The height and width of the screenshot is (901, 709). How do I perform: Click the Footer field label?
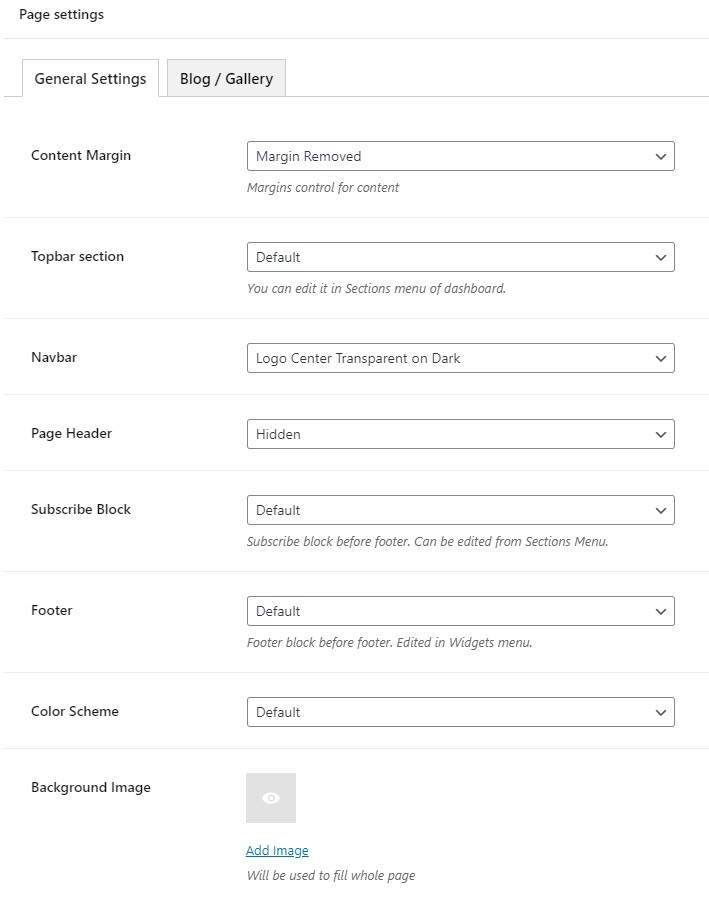point(52,610)
